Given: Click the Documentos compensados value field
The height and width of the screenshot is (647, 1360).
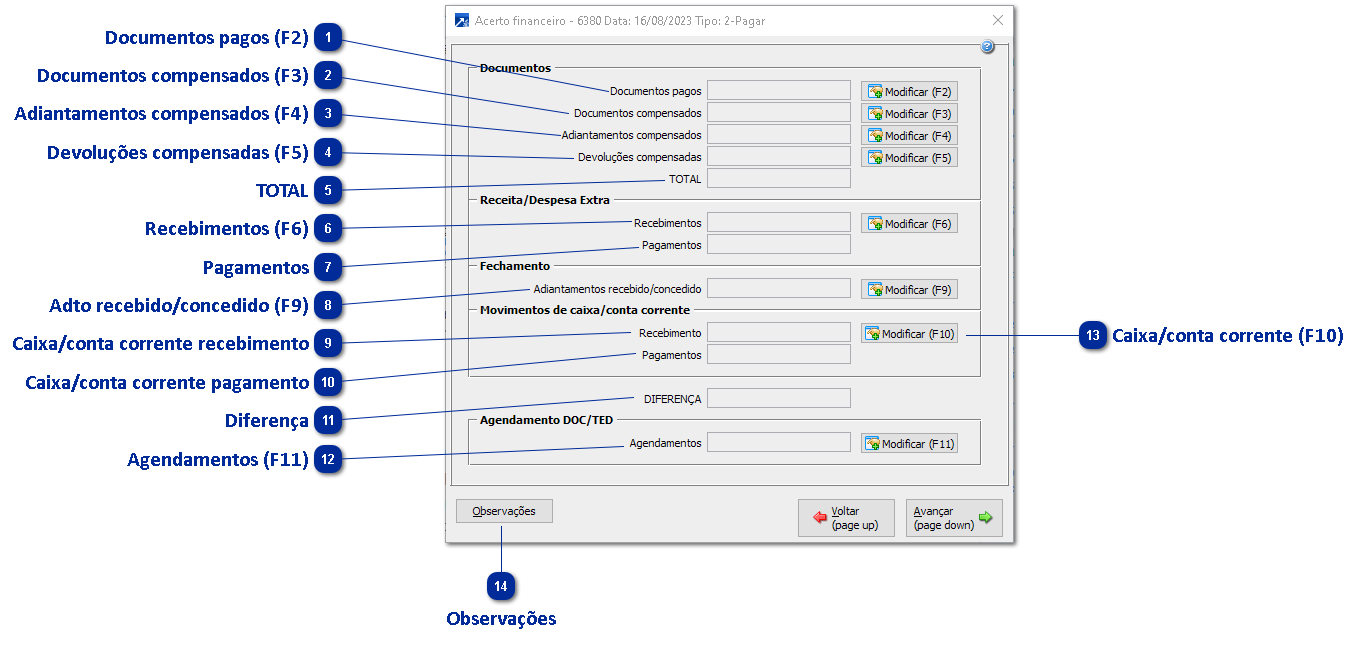Looking at the screenshot, I should 779,113.
